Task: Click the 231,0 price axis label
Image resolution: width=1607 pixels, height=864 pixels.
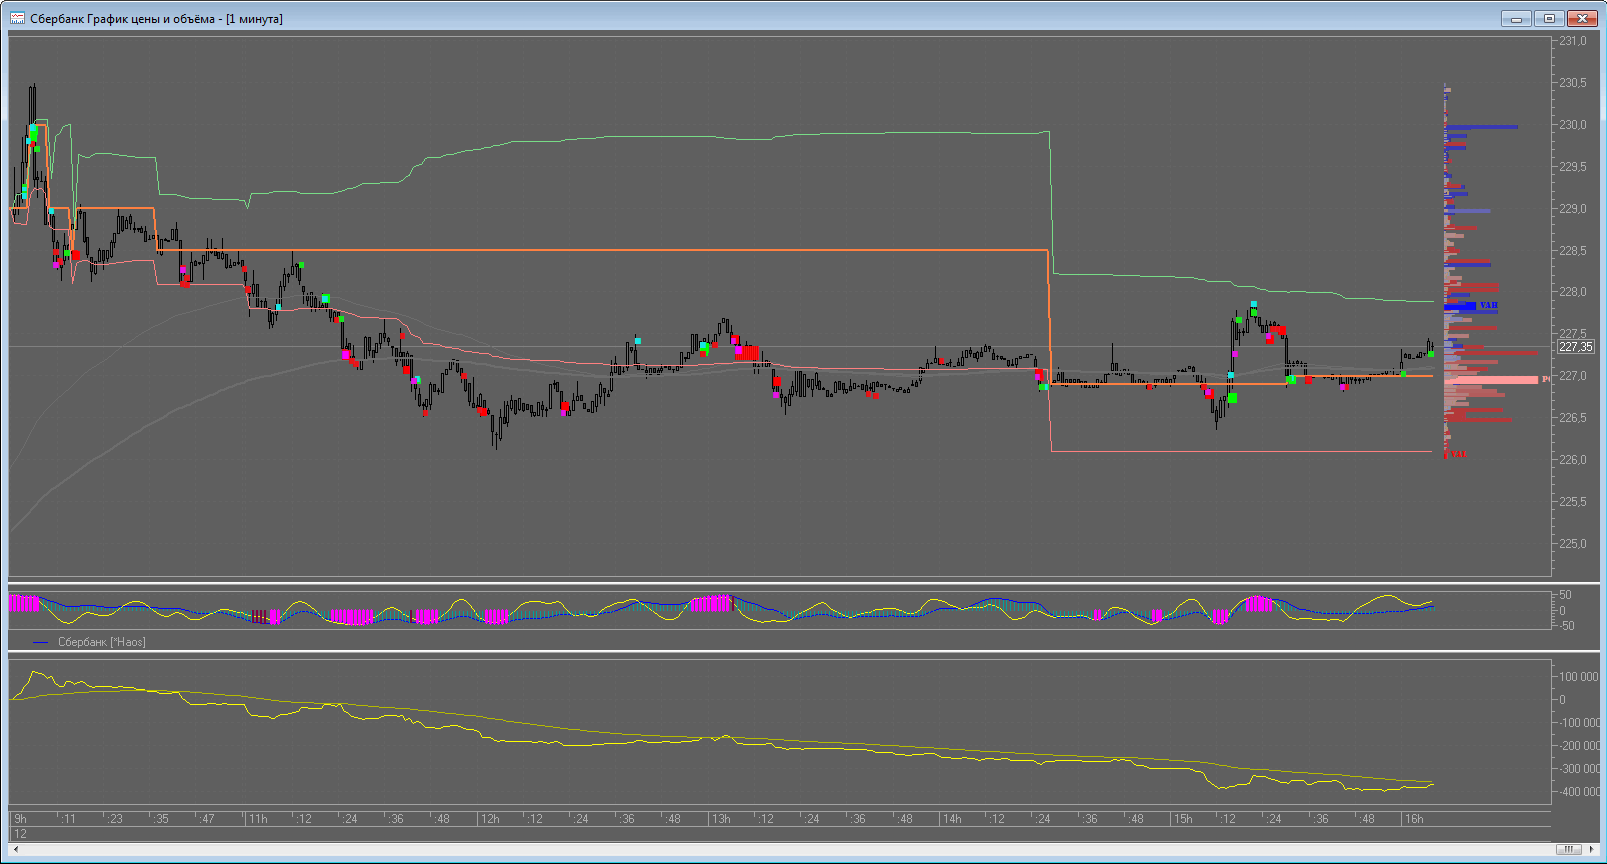Action: (1573, 41)
